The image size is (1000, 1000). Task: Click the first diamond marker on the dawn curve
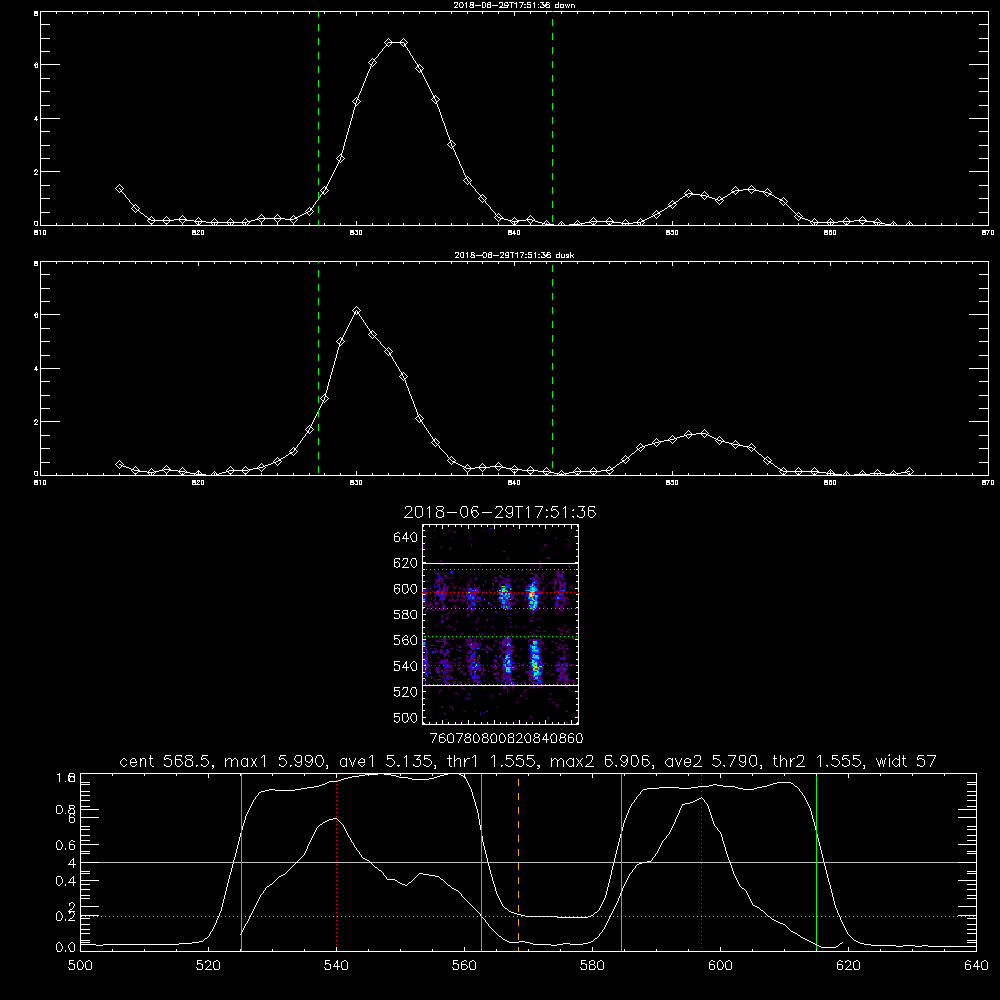click(119, 189)
